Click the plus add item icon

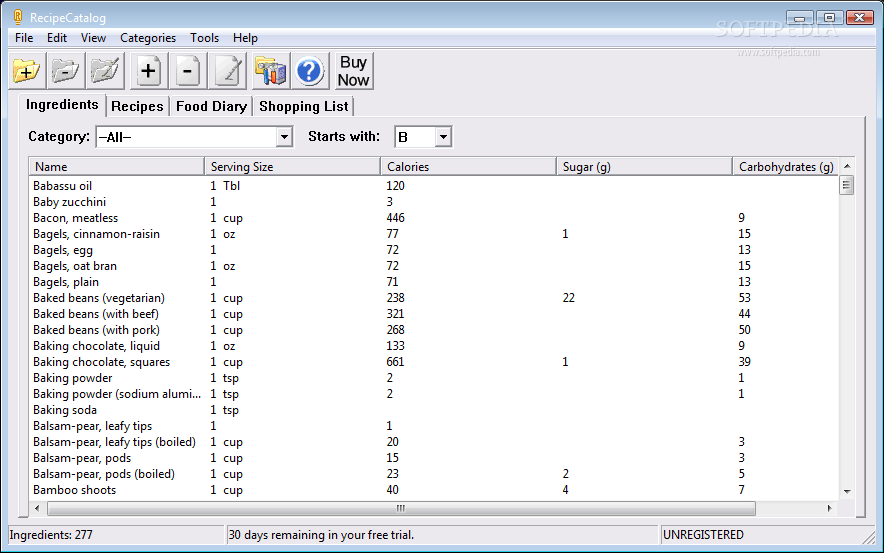coord(149,71)
